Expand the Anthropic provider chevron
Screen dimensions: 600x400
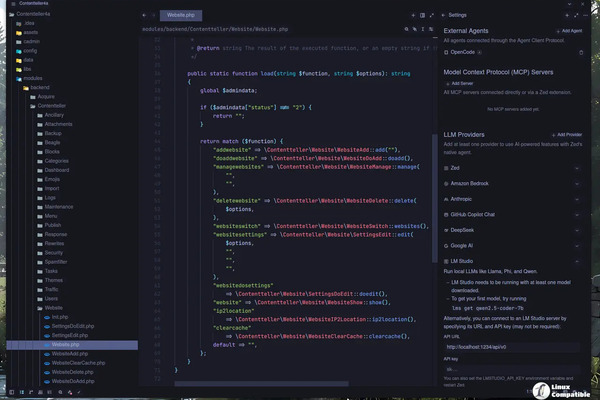click(x=577, y=199)
